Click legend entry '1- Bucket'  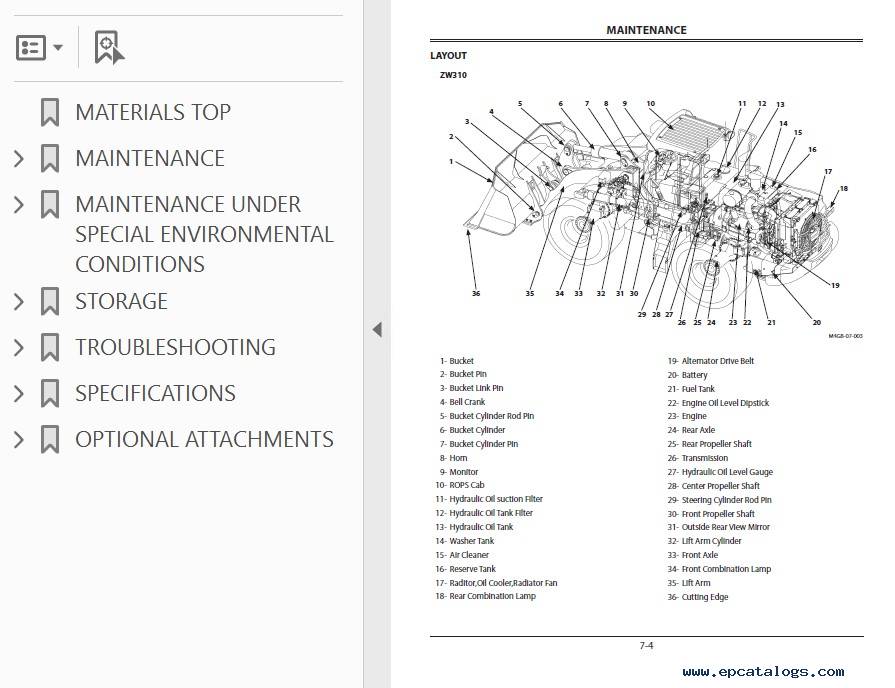click(x=457, y=361)
